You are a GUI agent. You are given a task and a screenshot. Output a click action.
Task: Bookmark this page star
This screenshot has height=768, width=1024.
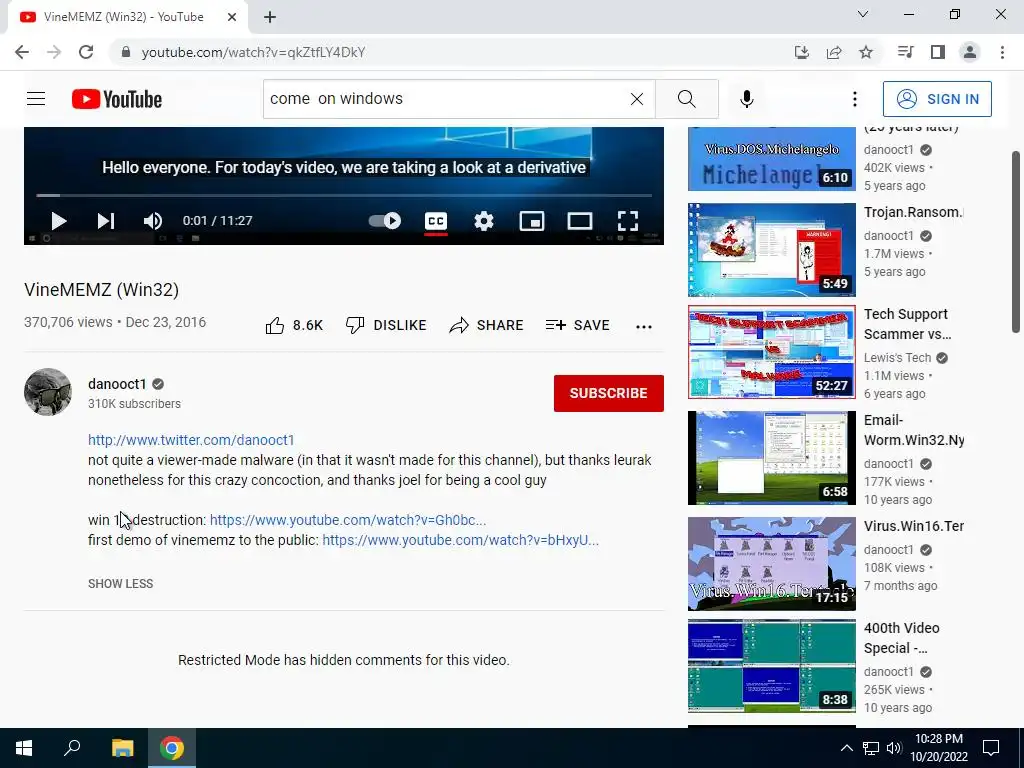(866, 52)
